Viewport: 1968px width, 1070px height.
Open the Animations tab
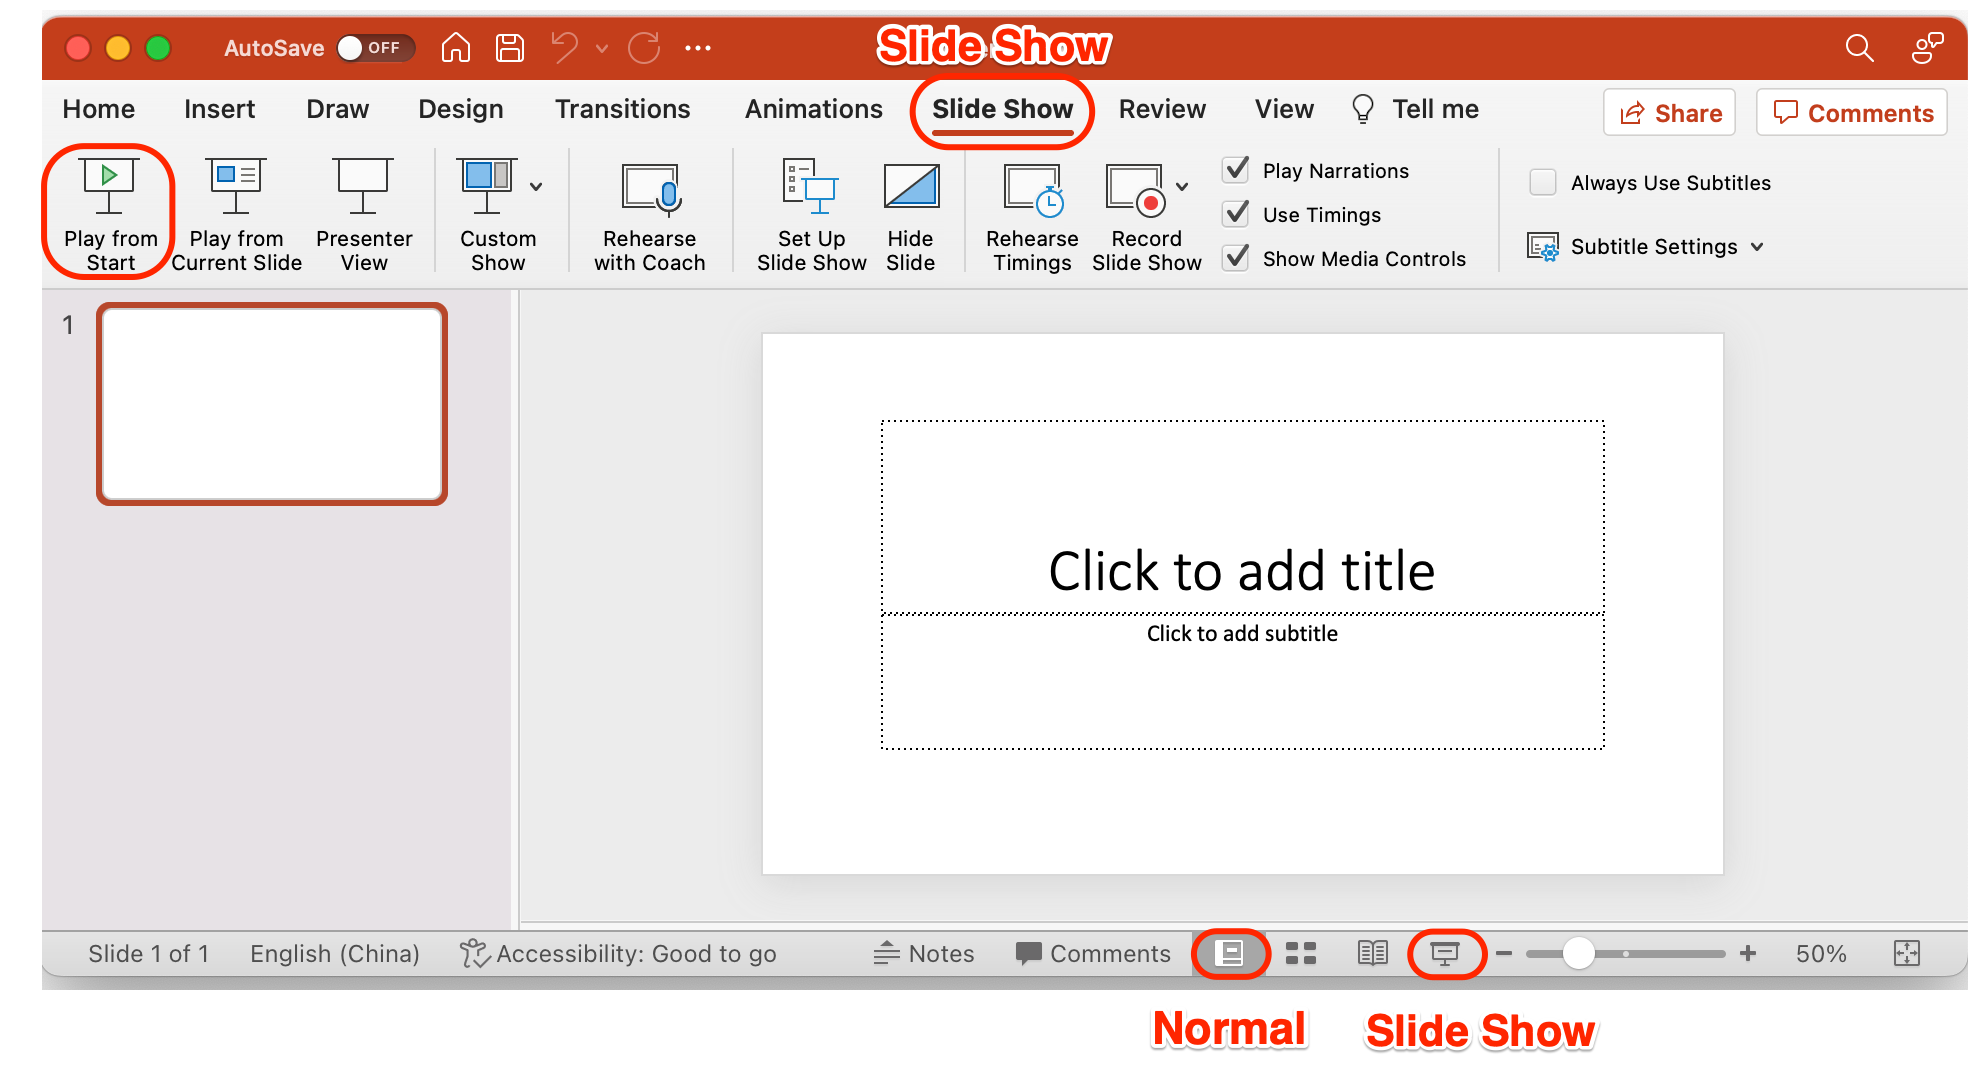click(x=813, y=109)
